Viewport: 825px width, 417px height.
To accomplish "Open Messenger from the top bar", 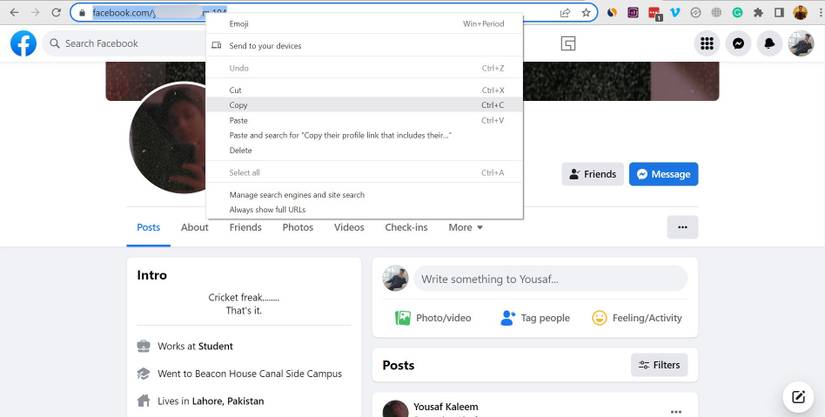I will point(739,44).
